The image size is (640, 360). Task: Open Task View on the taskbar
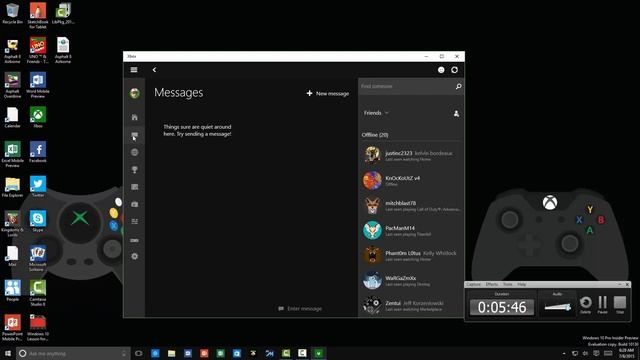coord(139,353)
